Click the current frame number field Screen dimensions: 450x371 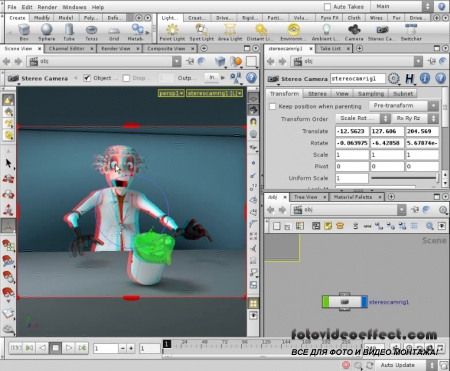pyautogui.click(x=106, y=349)
